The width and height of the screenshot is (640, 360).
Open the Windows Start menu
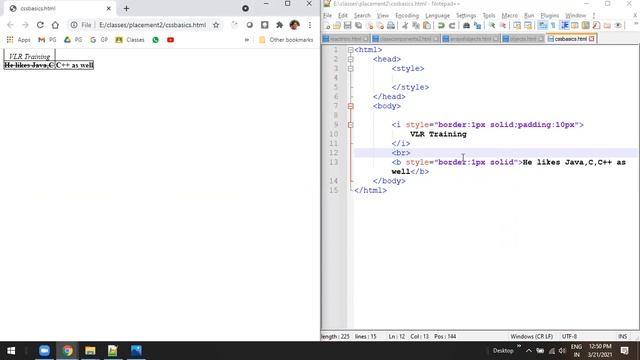tap(11, 351)
